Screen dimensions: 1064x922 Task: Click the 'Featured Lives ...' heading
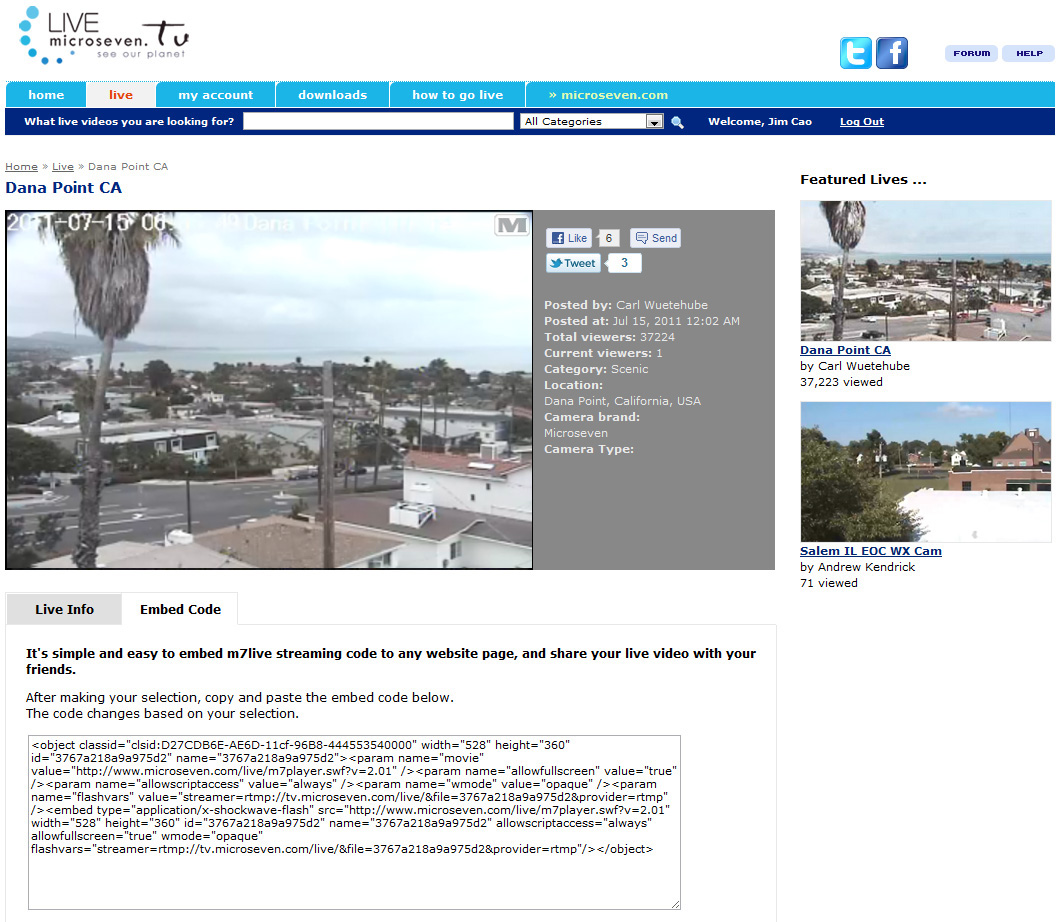[863, 180]
